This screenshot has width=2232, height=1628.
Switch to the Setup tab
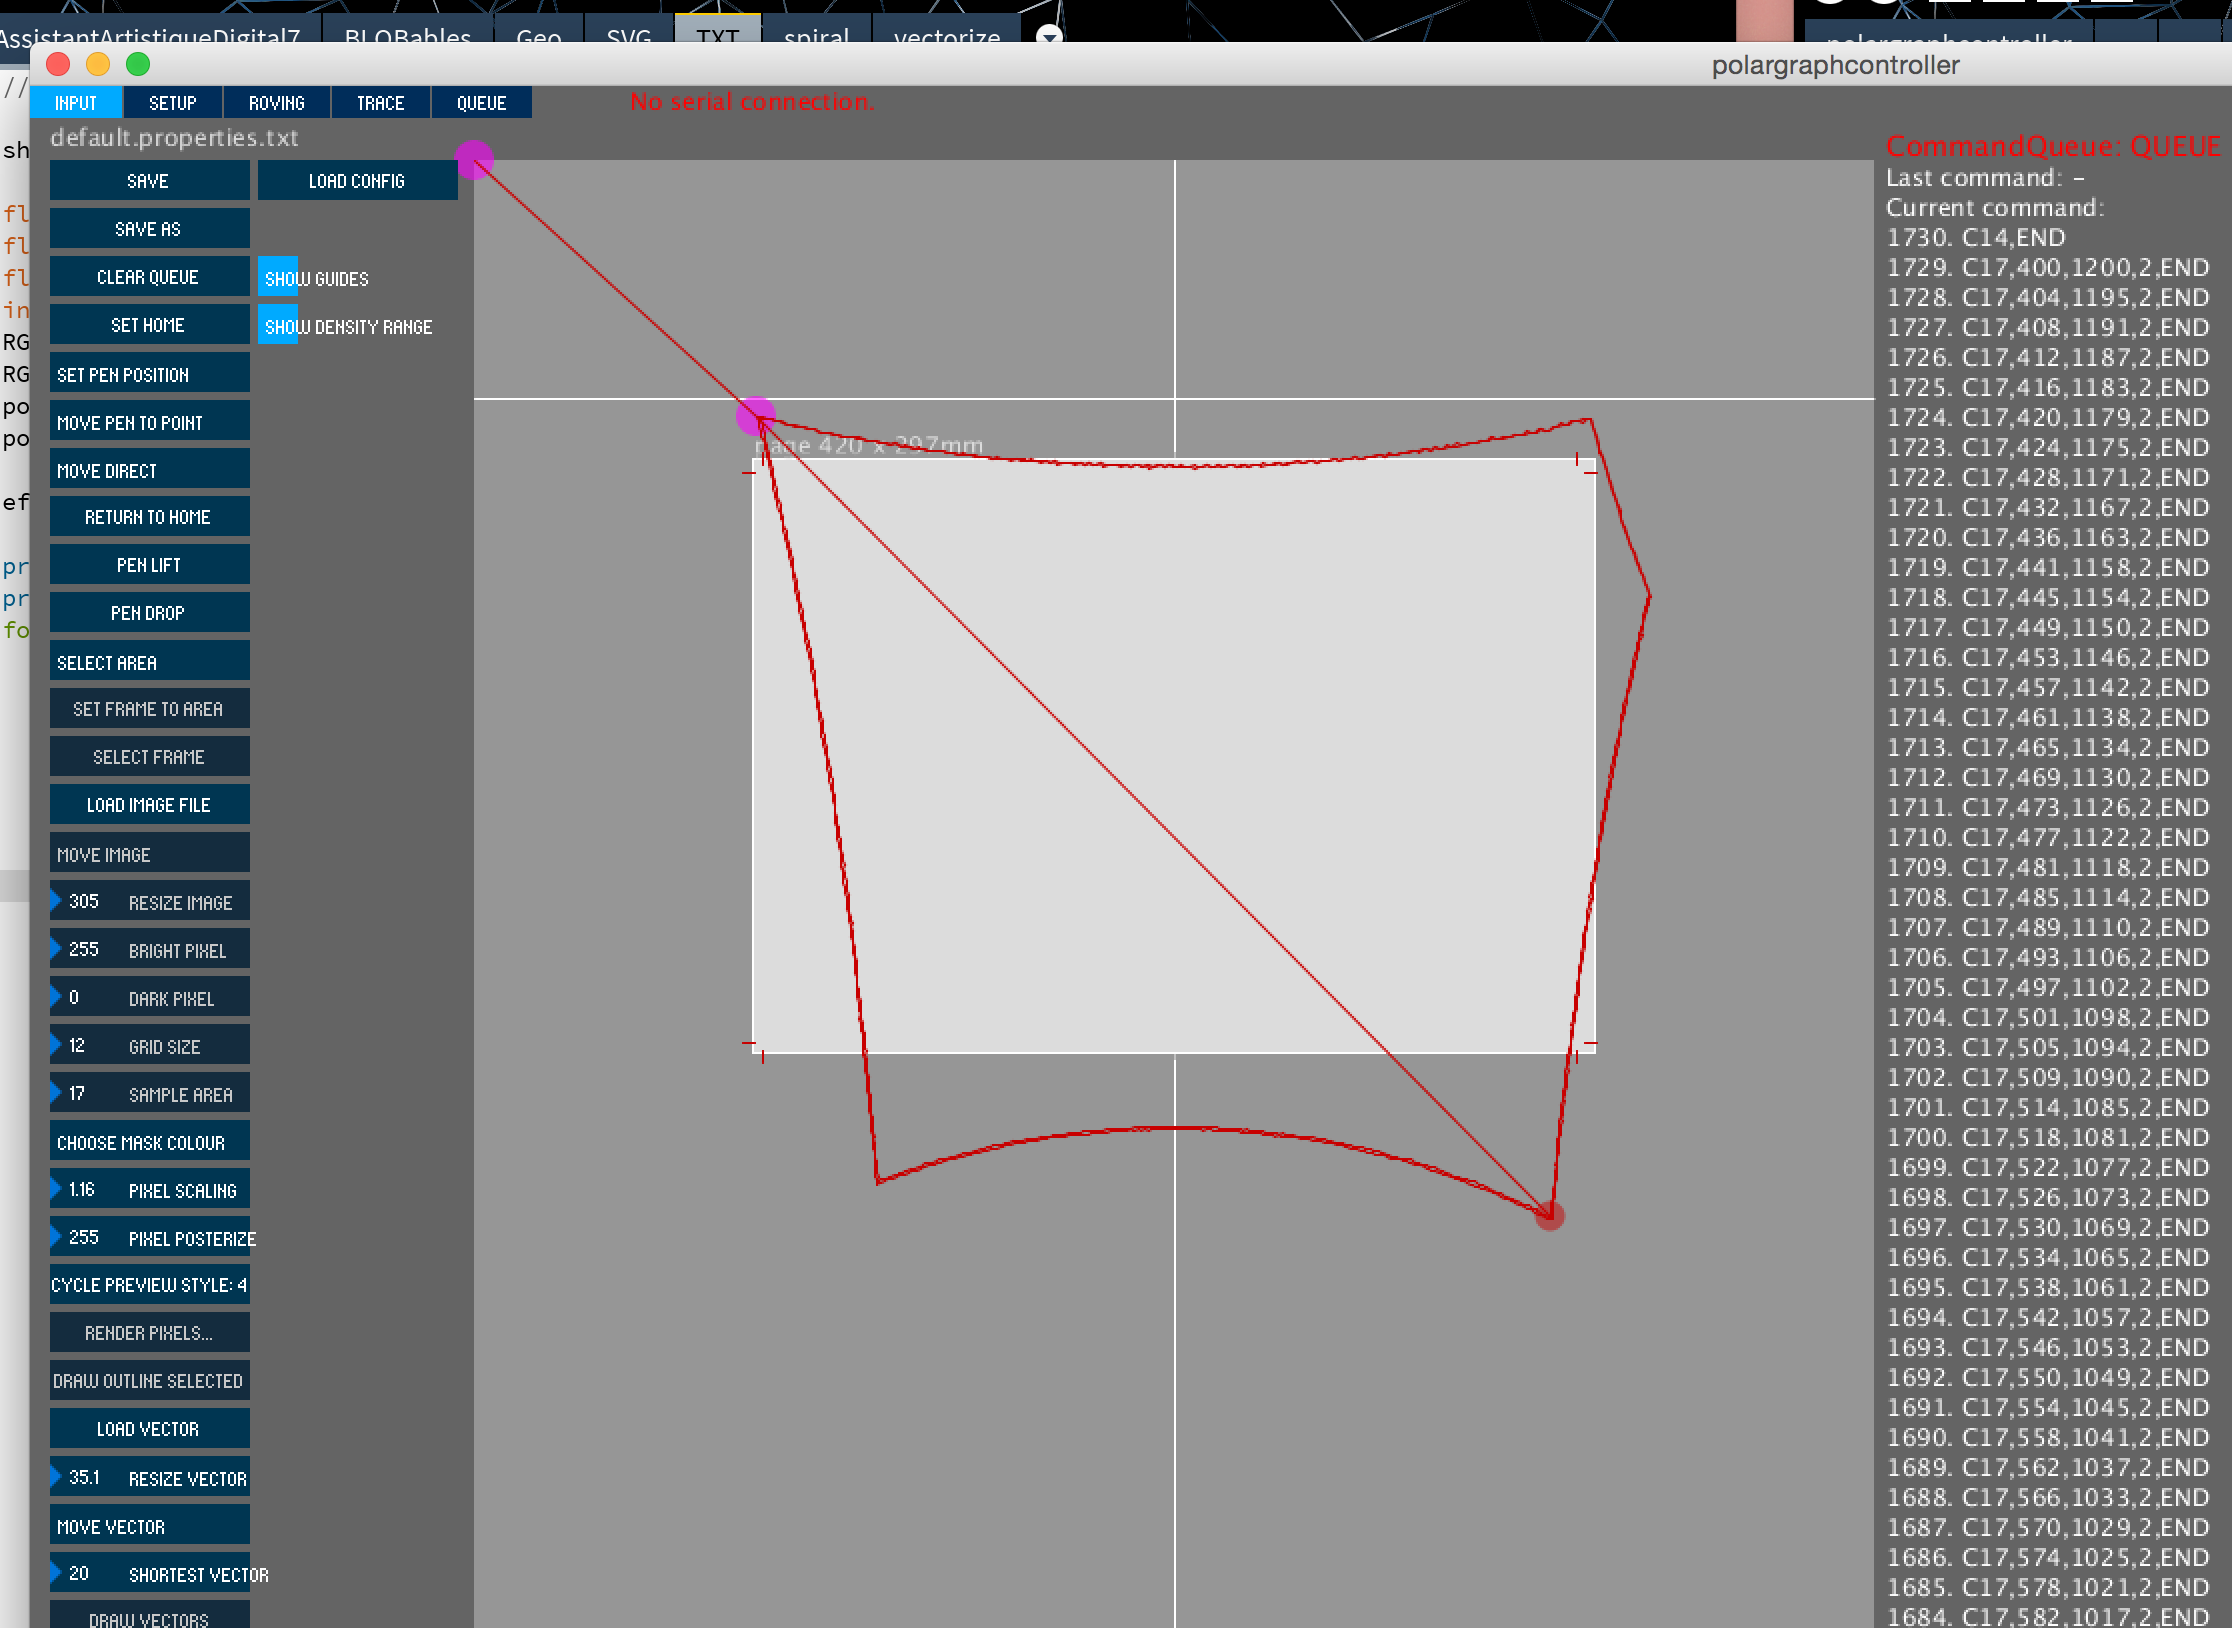click(172, 103)
